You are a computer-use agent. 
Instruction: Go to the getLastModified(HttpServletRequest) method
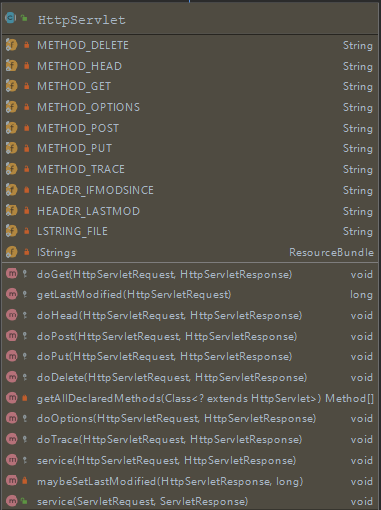[190, 294]
